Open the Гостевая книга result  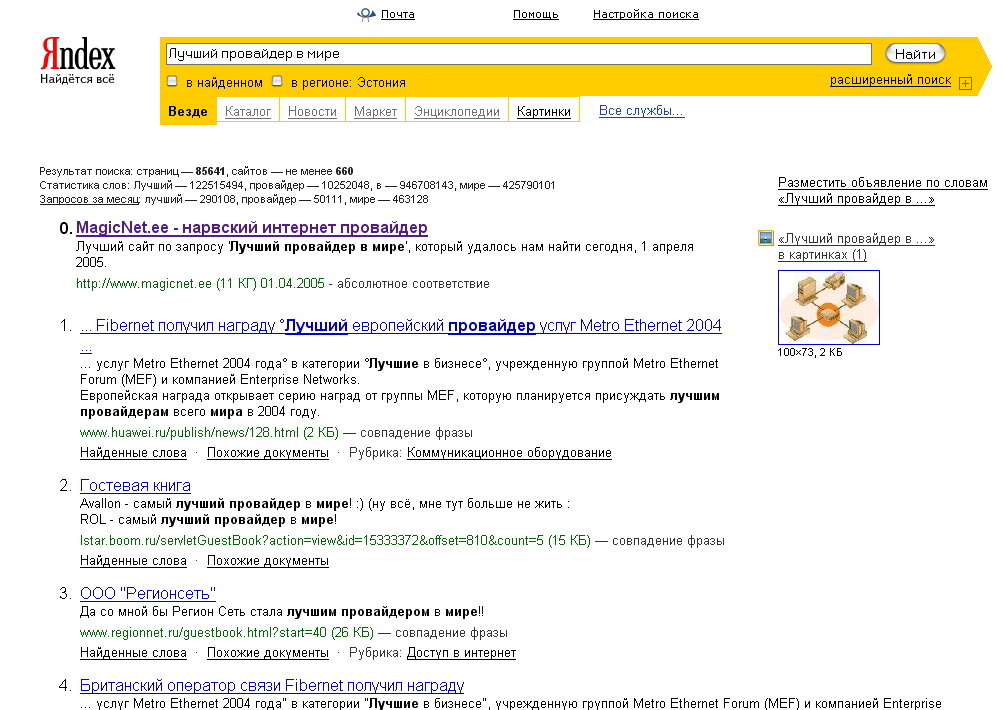click(135, 485)
